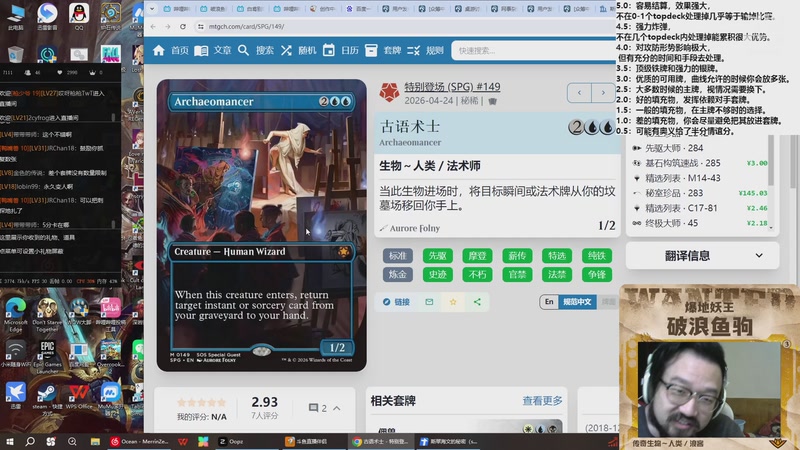Click the 薪传 format tag

(517, 256)
